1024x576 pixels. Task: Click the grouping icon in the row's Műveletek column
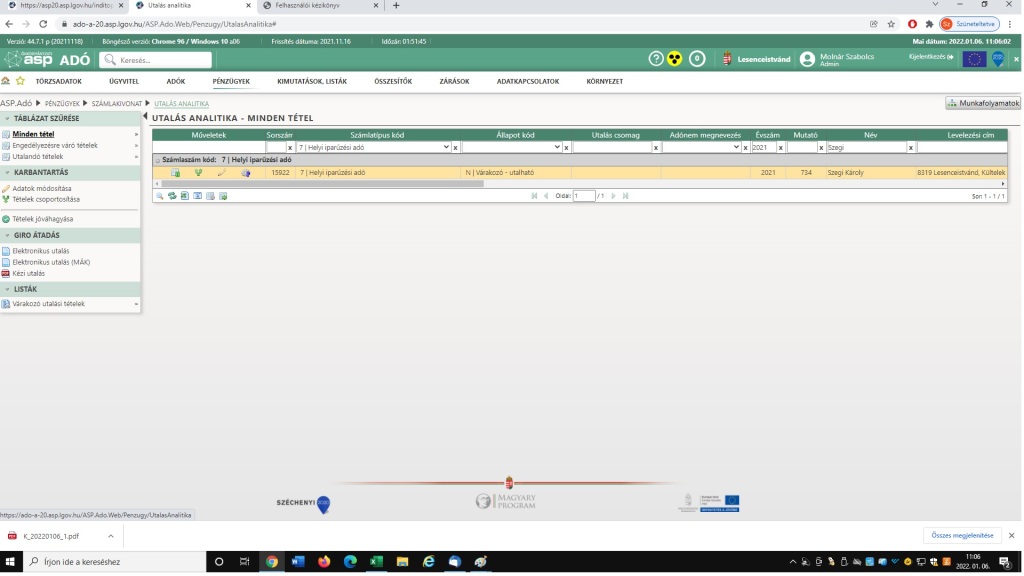point(199,173)
